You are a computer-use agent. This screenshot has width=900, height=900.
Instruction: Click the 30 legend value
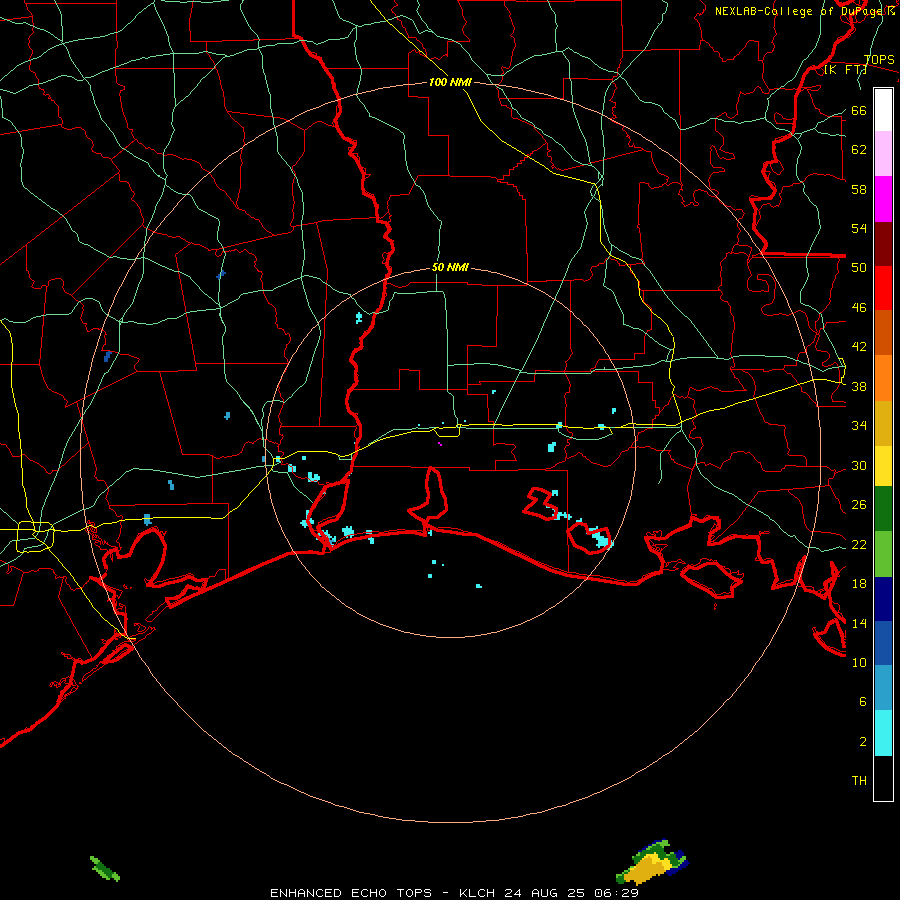pyautogui.click(x=859, y=465)
